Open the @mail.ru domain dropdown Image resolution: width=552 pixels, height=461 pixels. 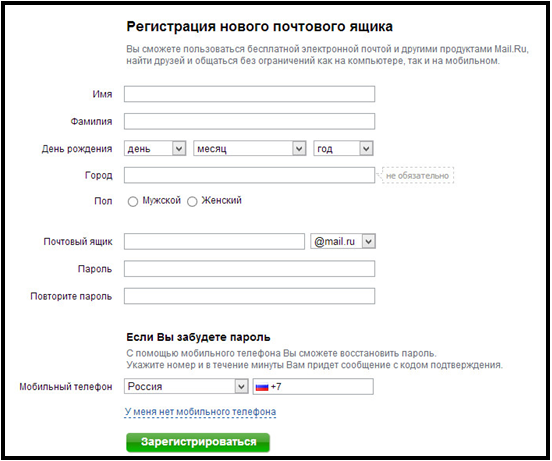tap(343, 241)
